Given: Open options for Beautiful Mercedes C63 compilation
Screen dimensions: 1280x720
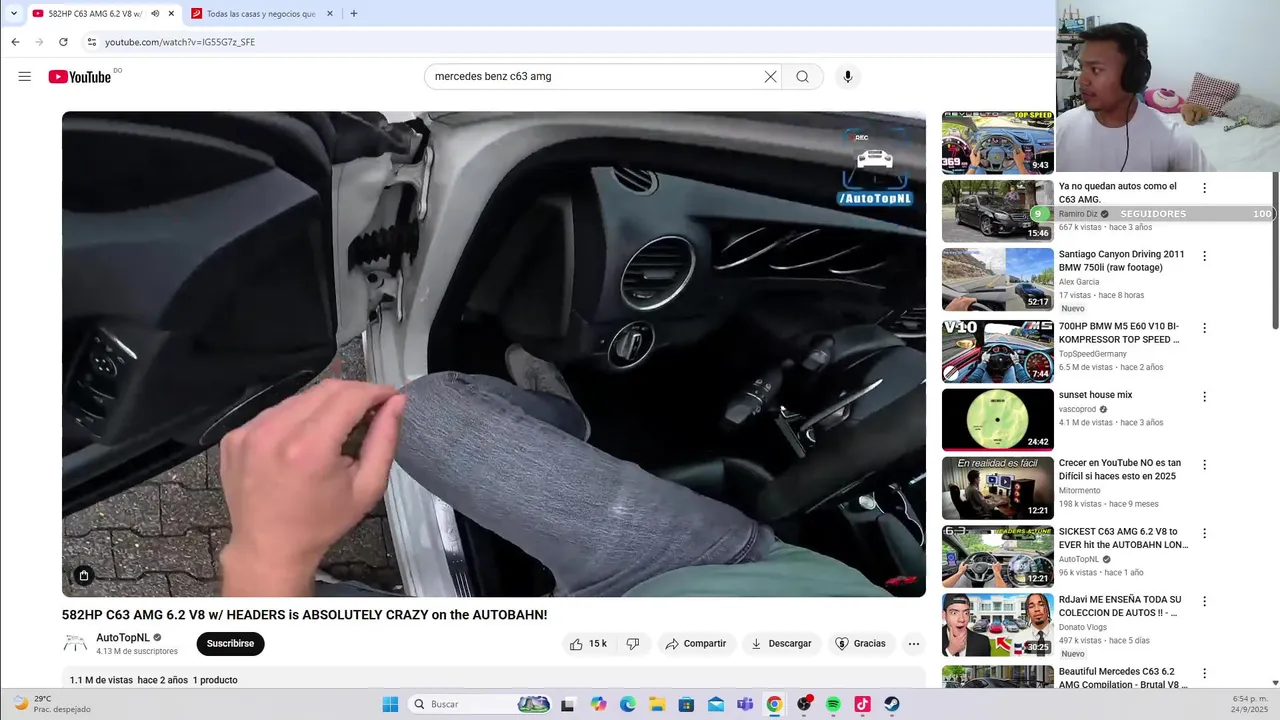Looking at the screenshot, I should 1204,674.
